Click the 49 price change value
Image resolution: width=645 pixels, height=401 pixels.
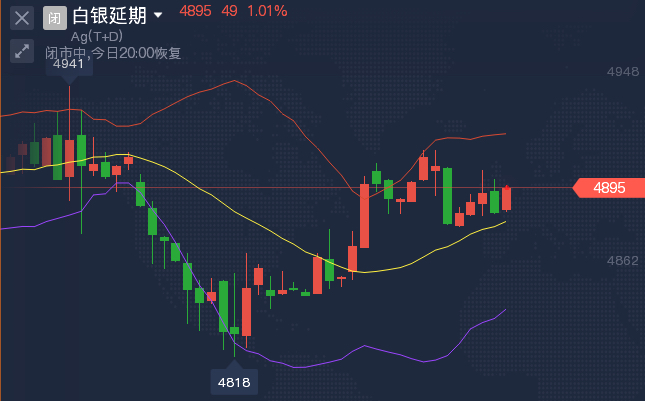click(229, 11)
